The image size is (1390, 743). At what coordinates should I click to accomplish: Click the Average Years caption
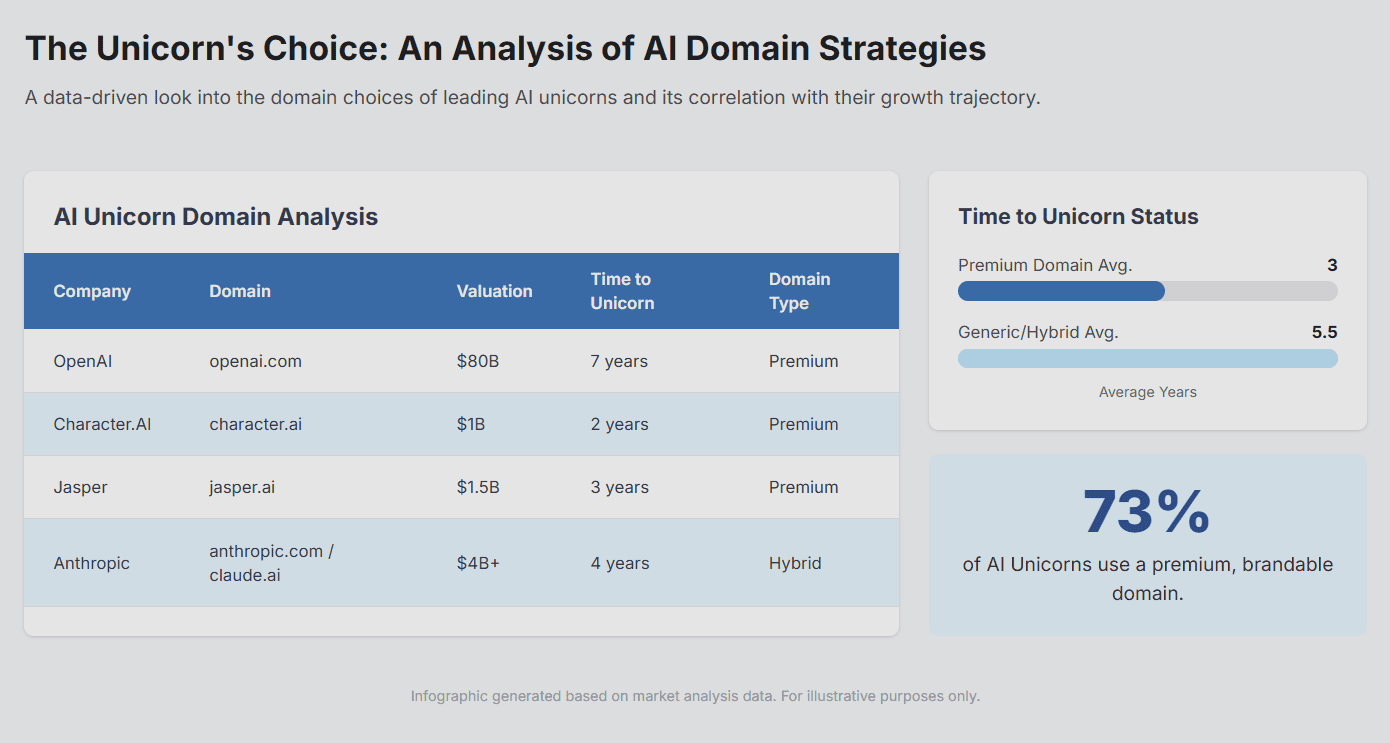tap(1148, 392)
